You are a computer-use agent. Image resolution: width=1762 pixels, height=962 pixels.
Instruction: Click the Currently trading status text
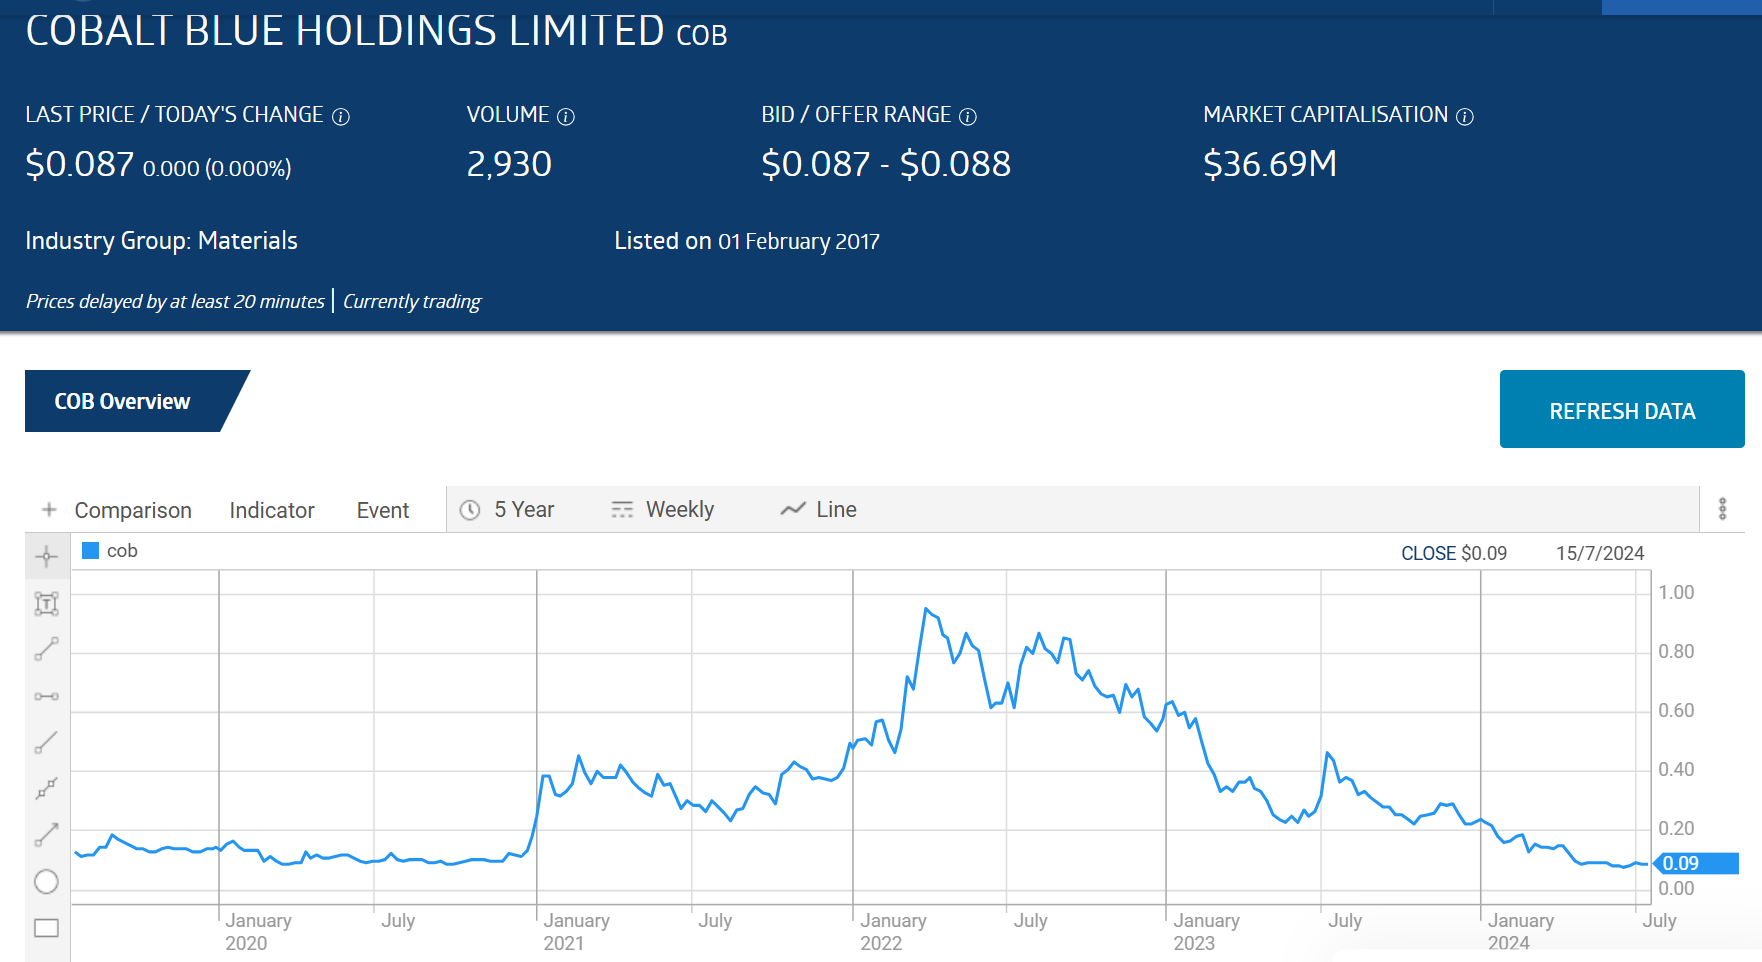(412, 301)
